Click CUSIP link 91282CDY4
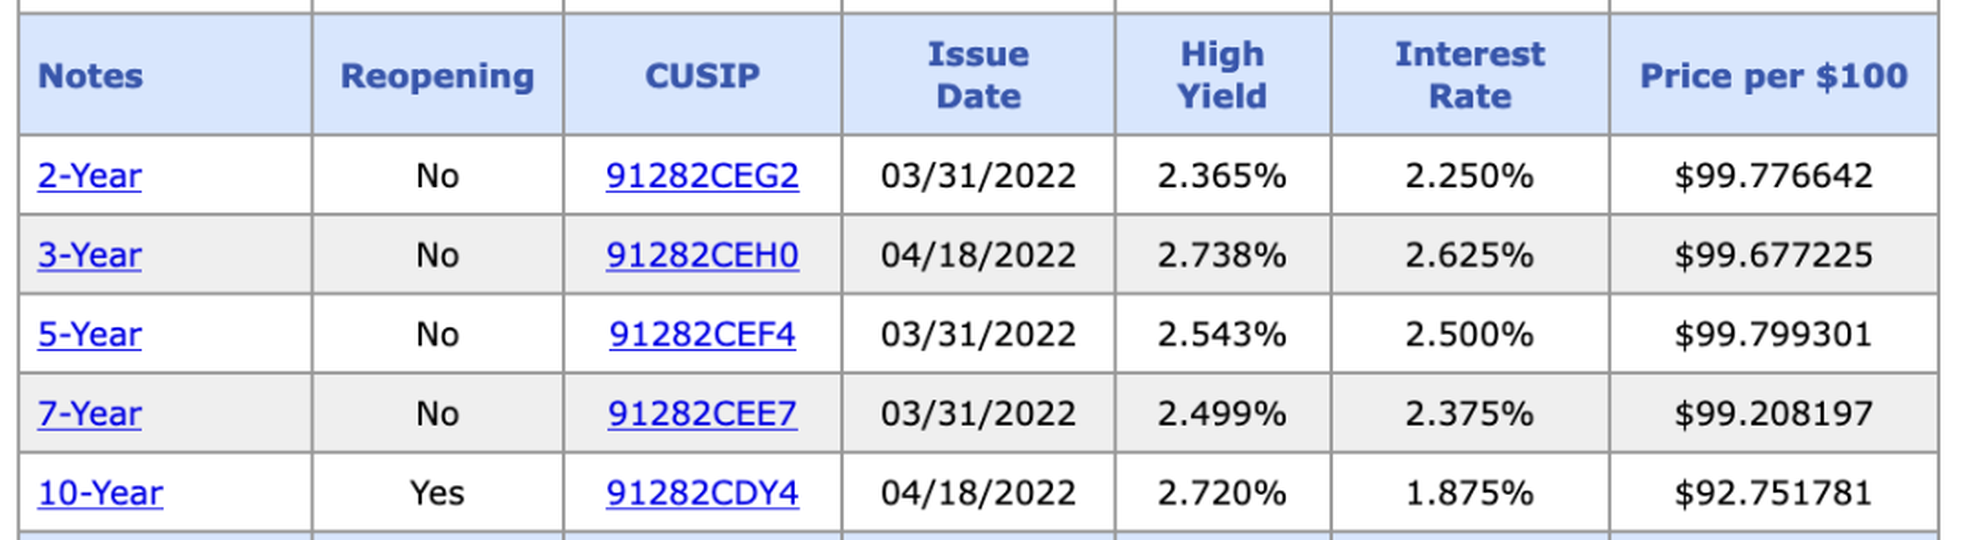Viewport: 1964px width, 540px height. pyautogui.click(x=702, y=493)
